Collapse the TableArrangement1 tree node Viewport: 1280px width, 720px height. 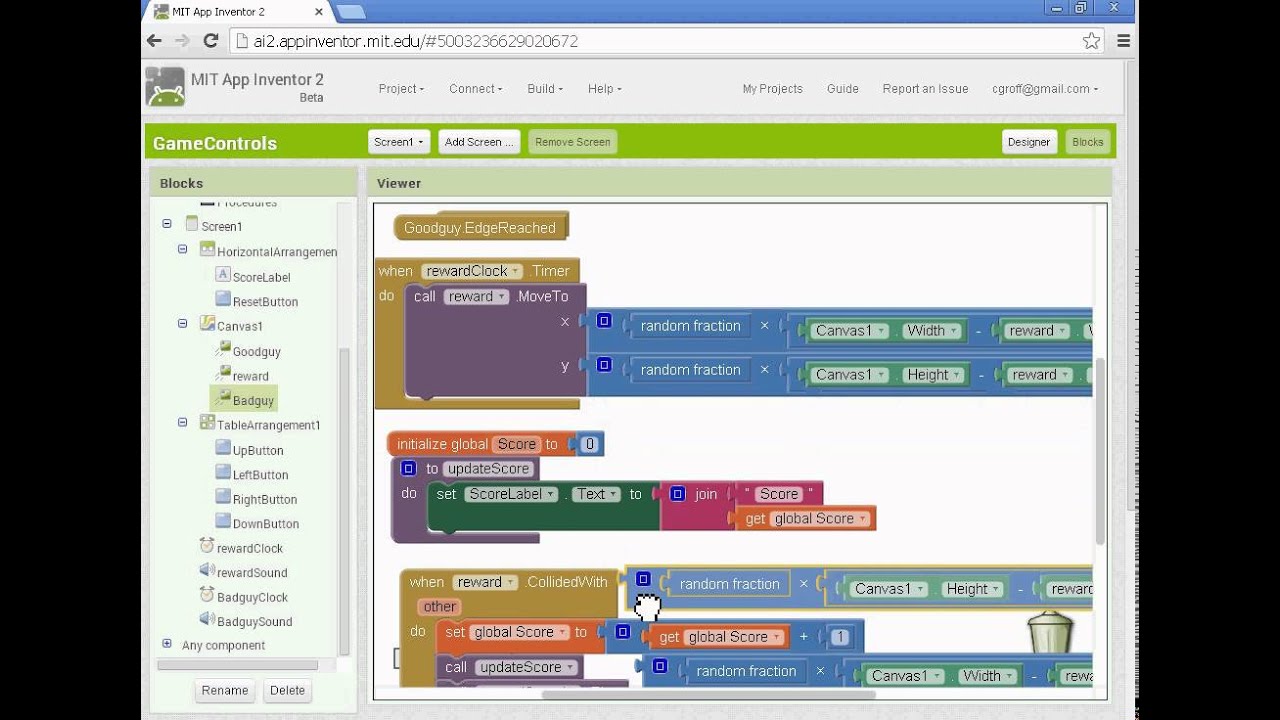(x=183, y=422)
